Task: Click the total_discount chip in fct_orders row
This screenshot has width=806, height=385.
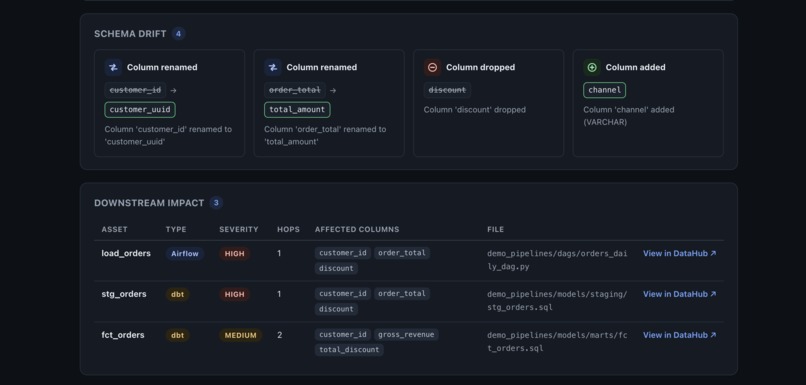Action: (x=349, y=350)
